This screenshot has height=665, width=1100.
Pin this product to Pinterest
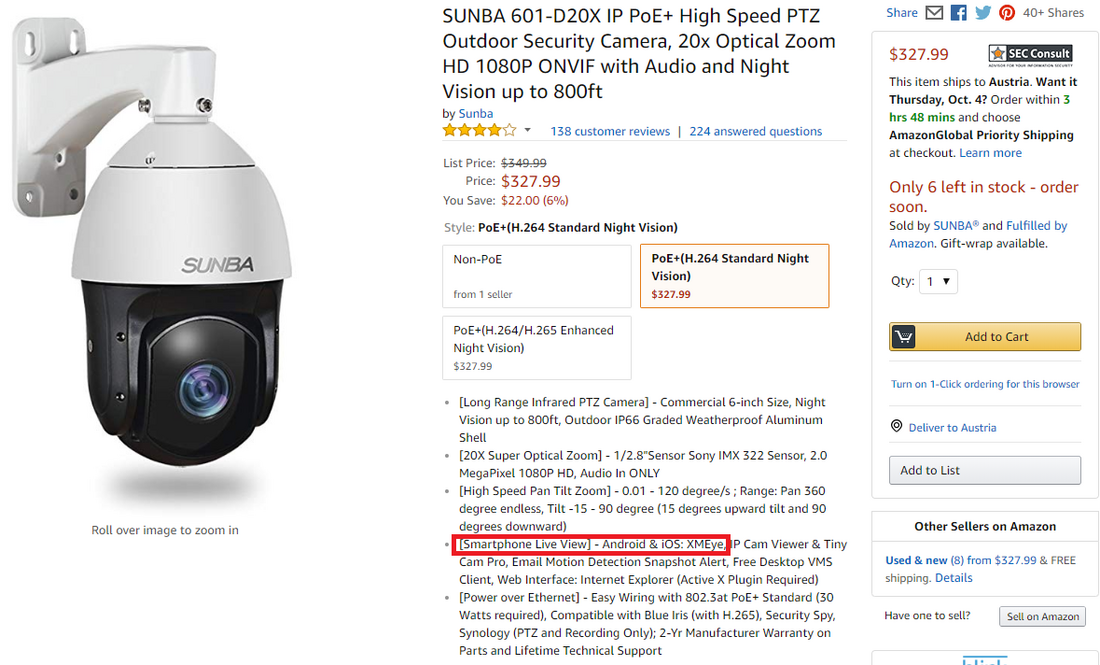point(1006,13)
